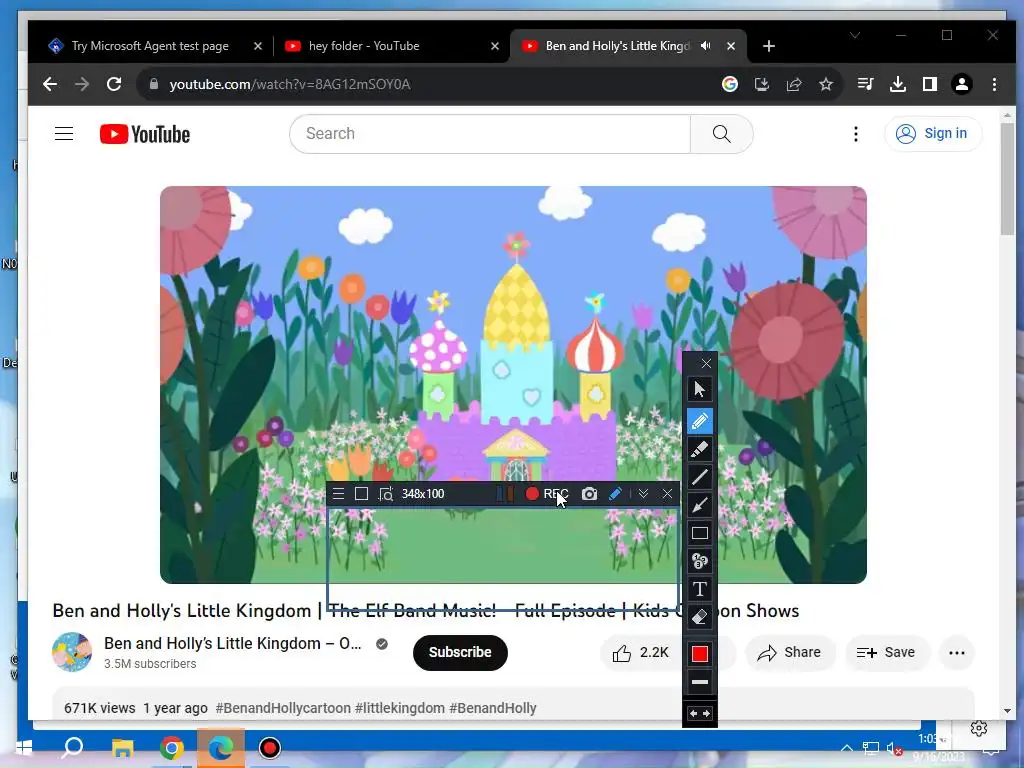The height and width of the screenshot is (768, 1024).
Task: Click the Sign in button
Action: (933, 134)
